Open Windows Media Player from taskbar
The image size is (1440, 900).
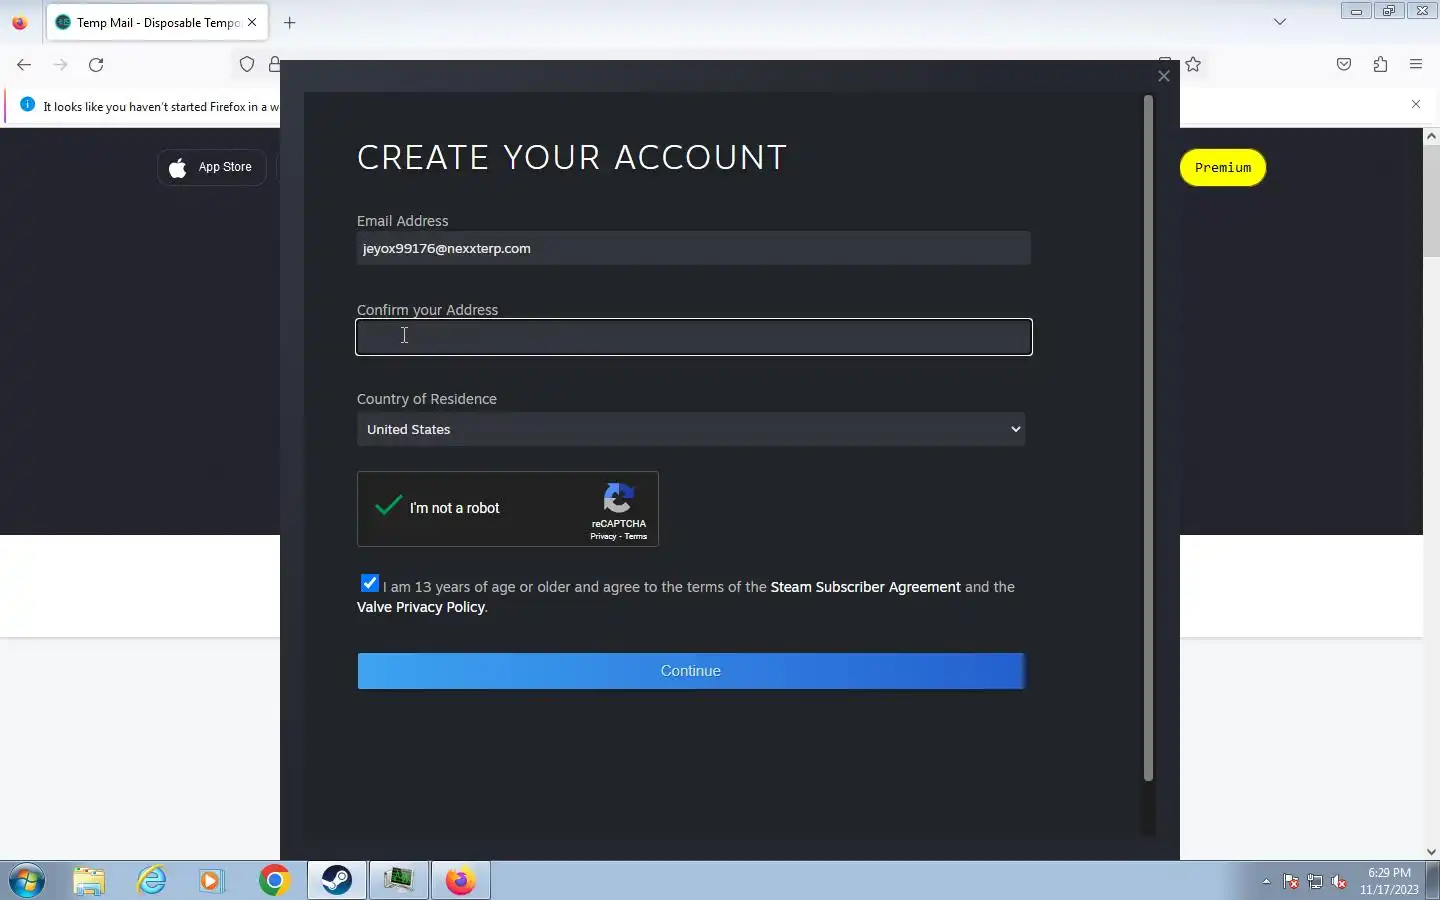211,881
